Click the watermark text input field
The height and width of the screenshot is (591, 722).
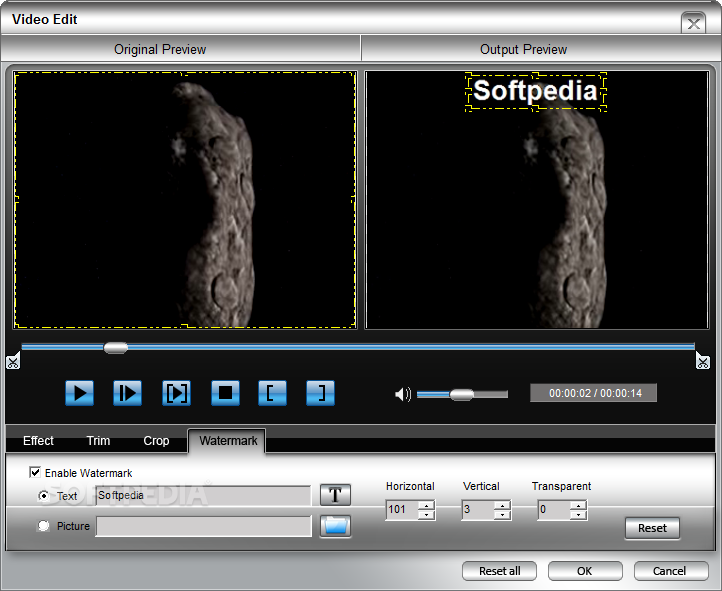point(204,496)
